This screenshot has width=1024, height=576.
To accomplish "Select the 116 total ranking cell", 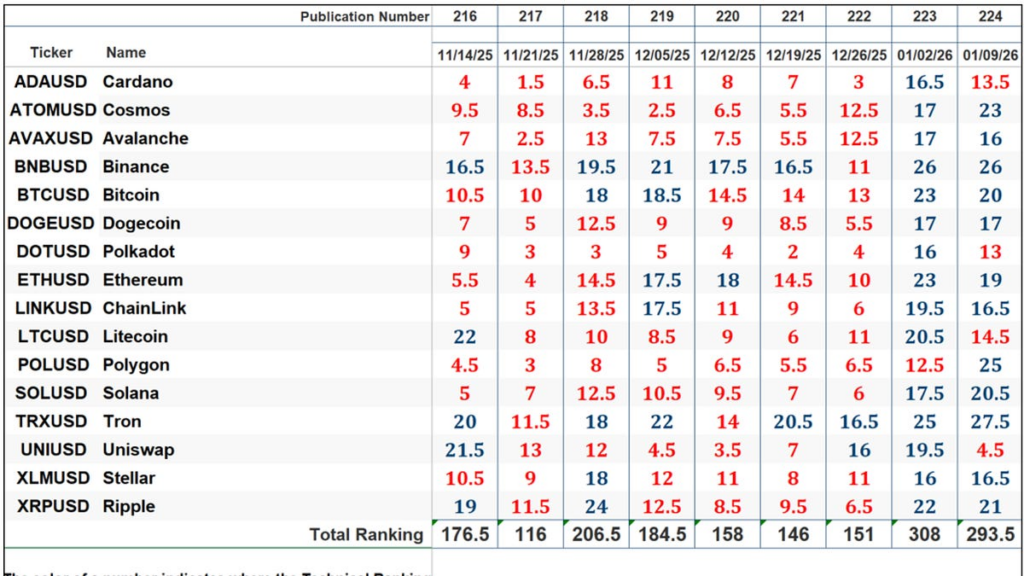I will click(x=530, y=534).
